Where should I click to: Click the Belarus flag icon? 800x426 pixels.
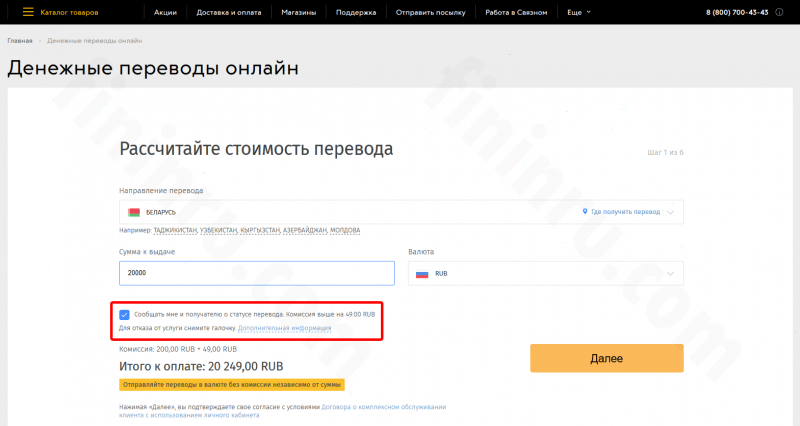click(x=134, y=212)
